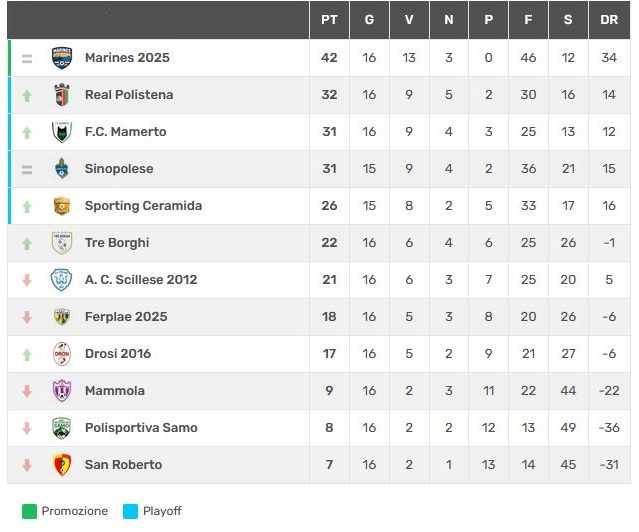
Task: Click the Drosi 2016 club logo
Action: [x=62, y=354]
